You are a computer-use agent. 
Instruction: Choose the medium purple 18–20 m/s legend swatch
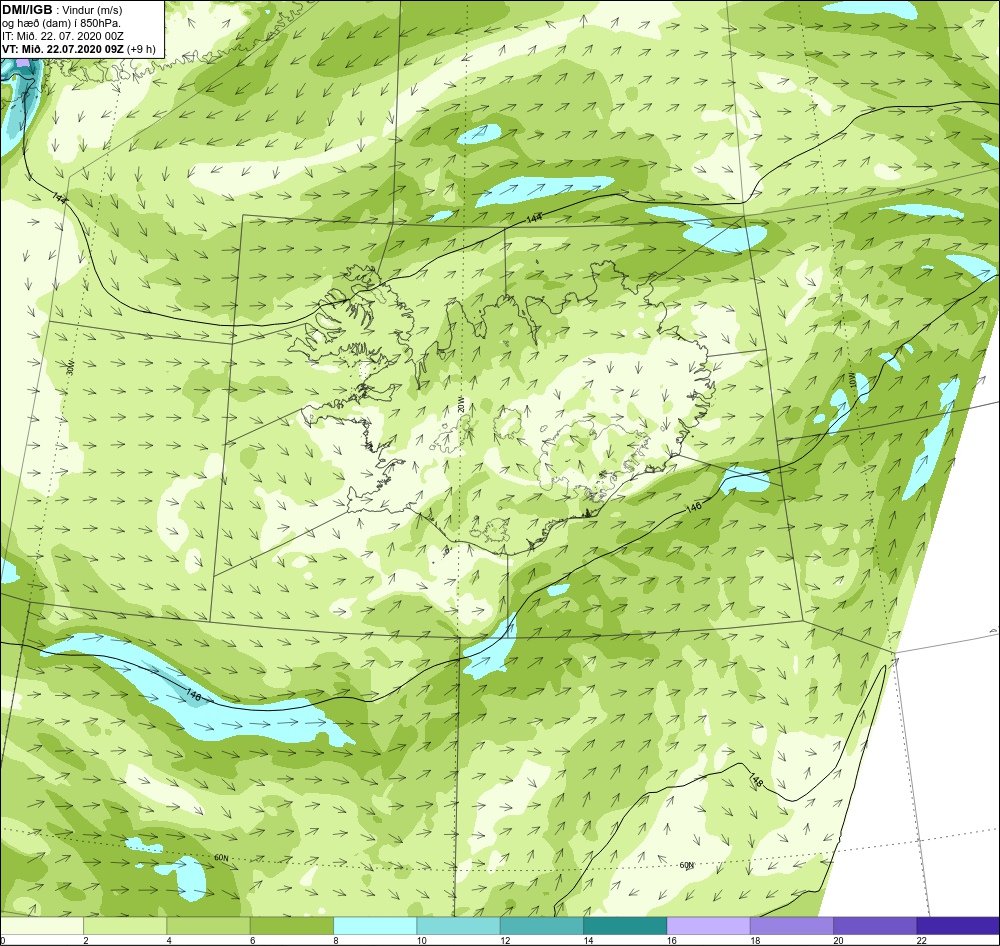[791, 925]
